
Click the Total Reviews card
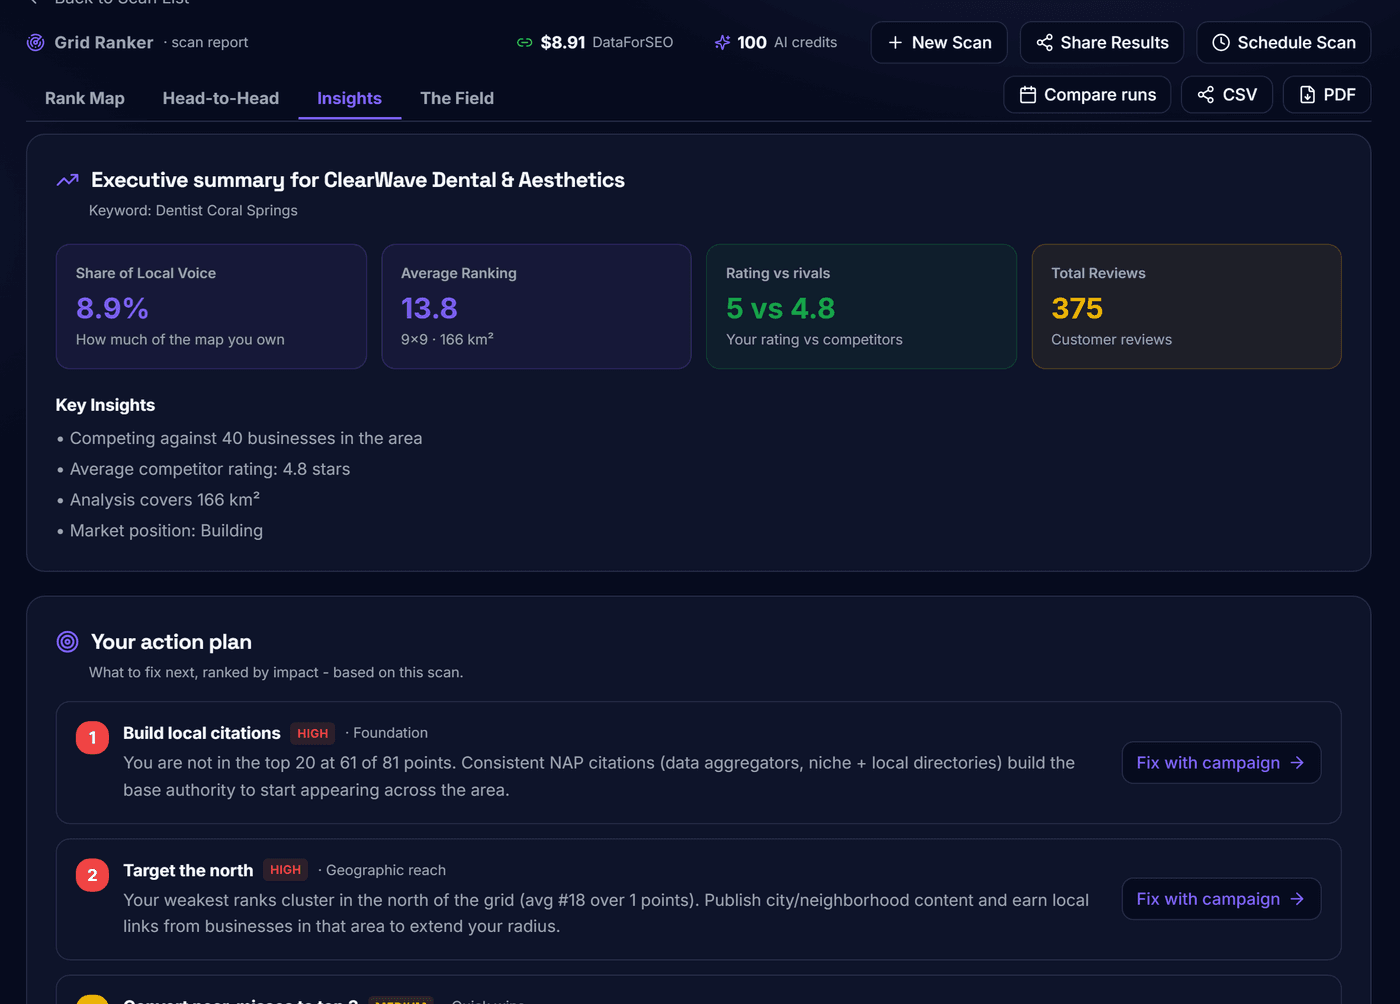1186,306
